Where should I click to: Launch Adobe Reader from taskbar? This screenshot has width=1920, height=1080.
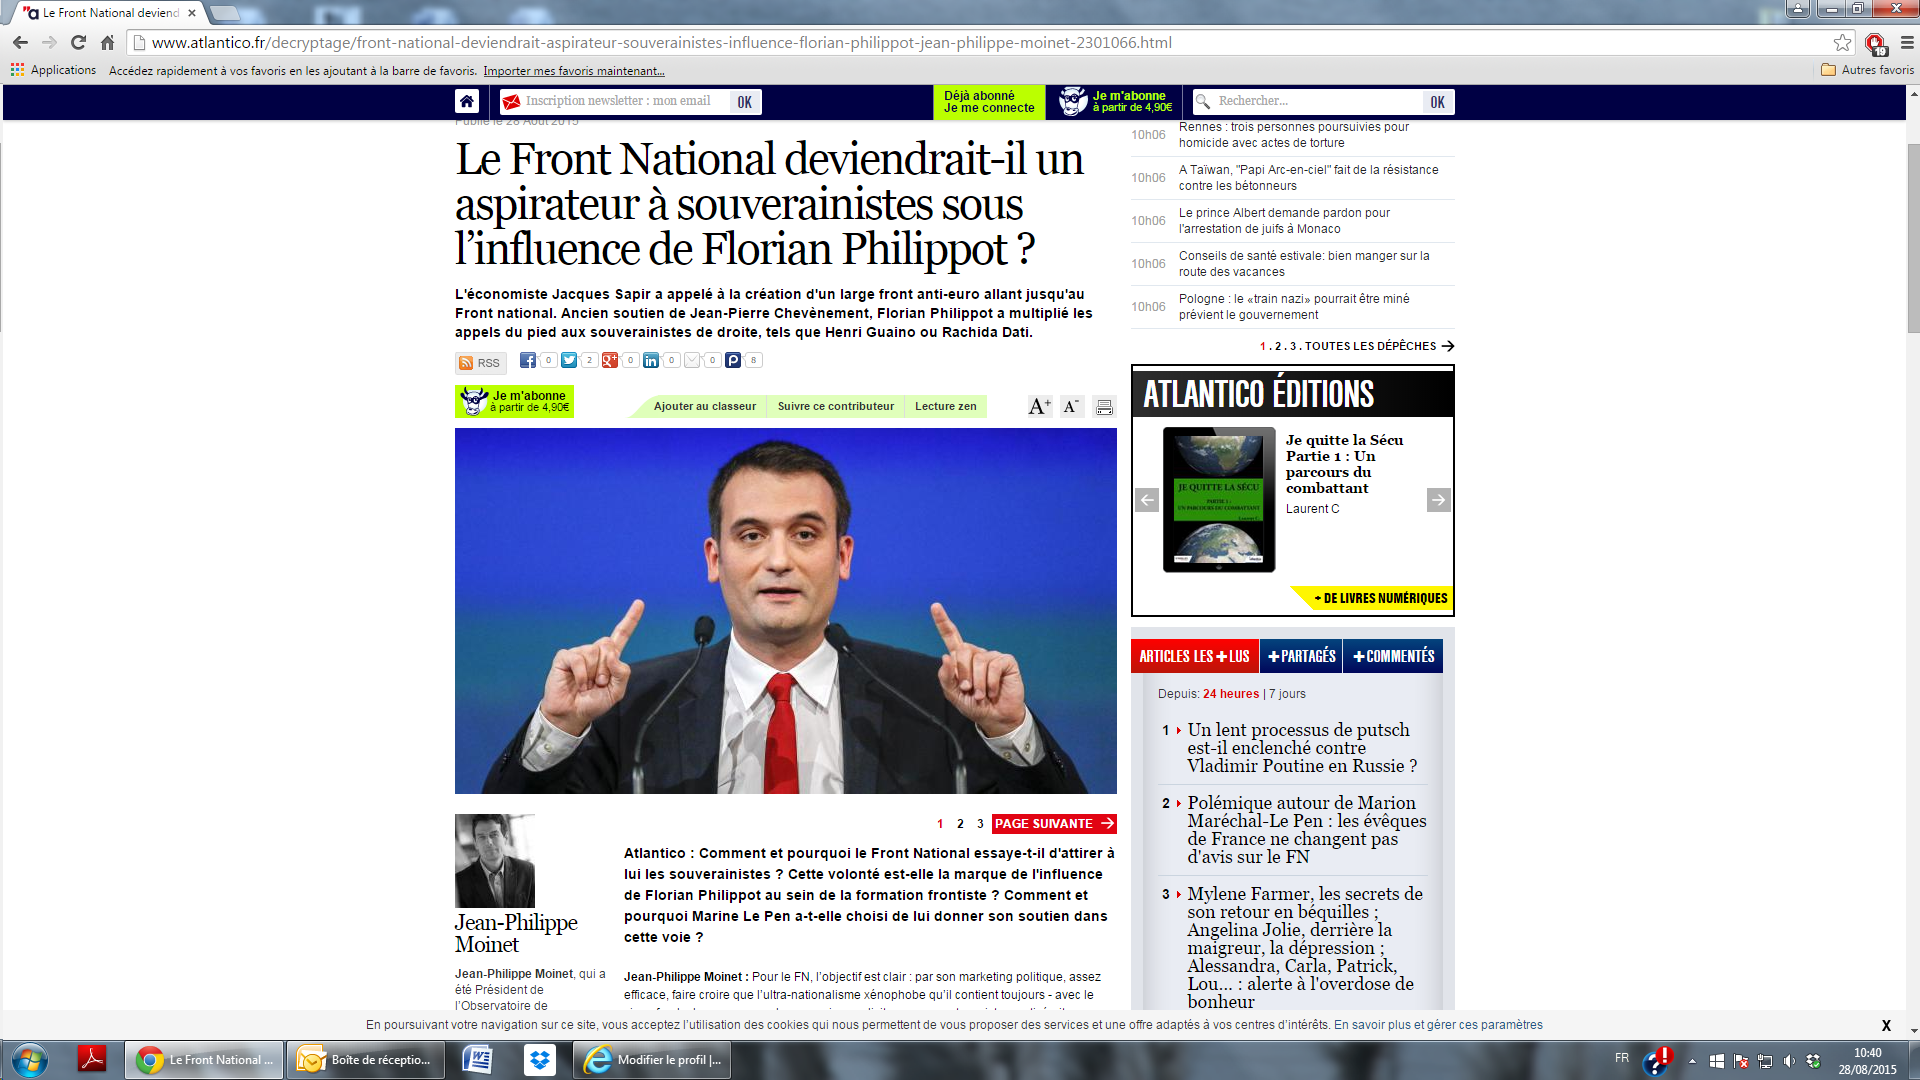[92, 1059]
